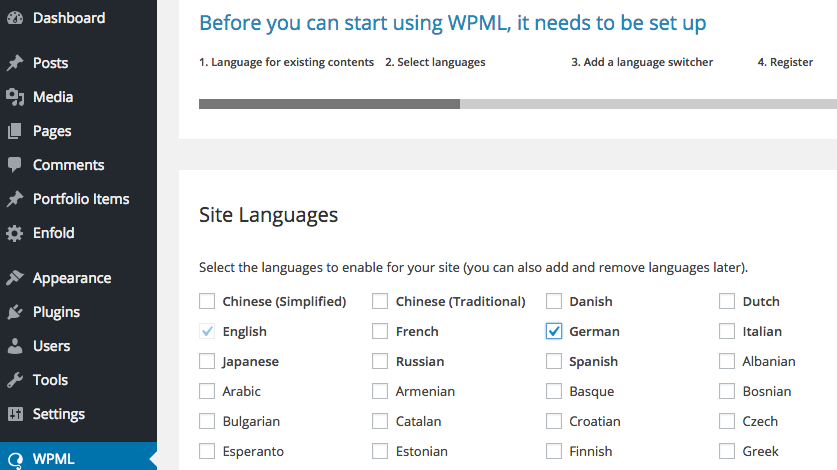Viewport: 837px width, 470px height.
Task: Click step '1. Language for existing contents'
Action: tap(286, 62)
